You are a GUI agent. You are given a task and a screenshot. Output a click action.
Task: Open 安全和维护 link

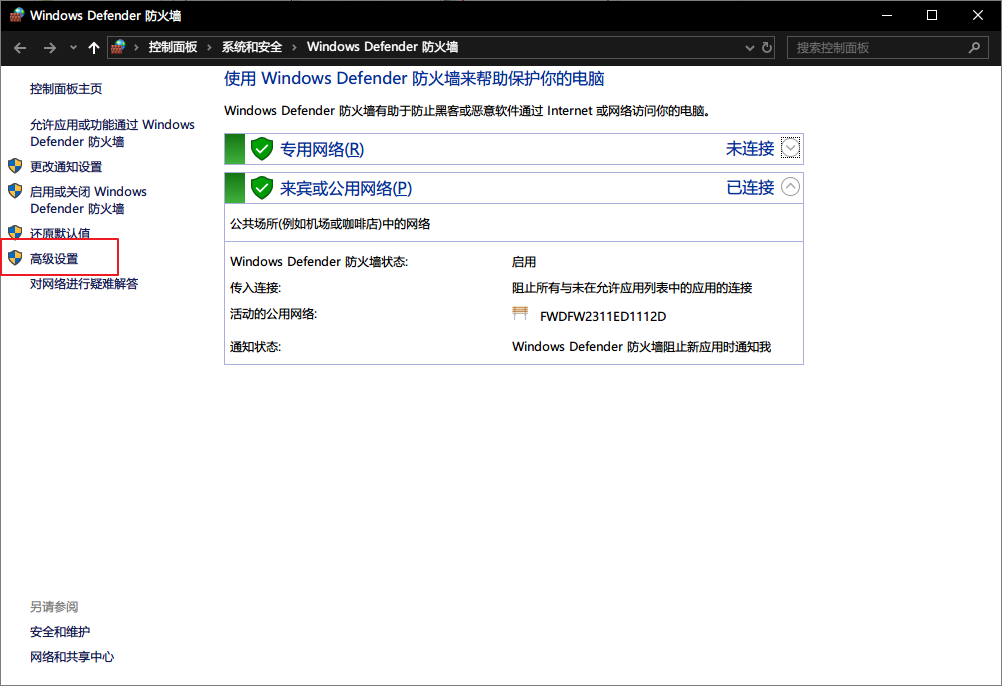60,632
